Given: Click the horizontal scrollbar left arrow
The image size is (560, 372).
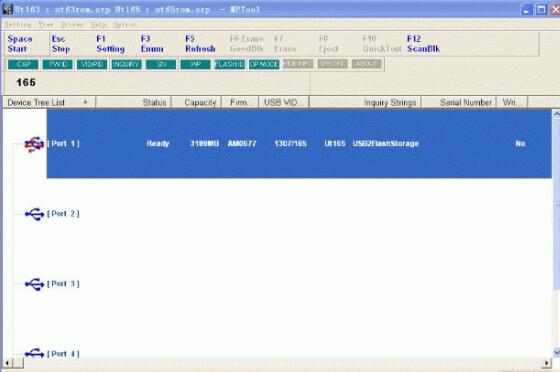Looking at the screenshot, I should [x=8, y=363].
